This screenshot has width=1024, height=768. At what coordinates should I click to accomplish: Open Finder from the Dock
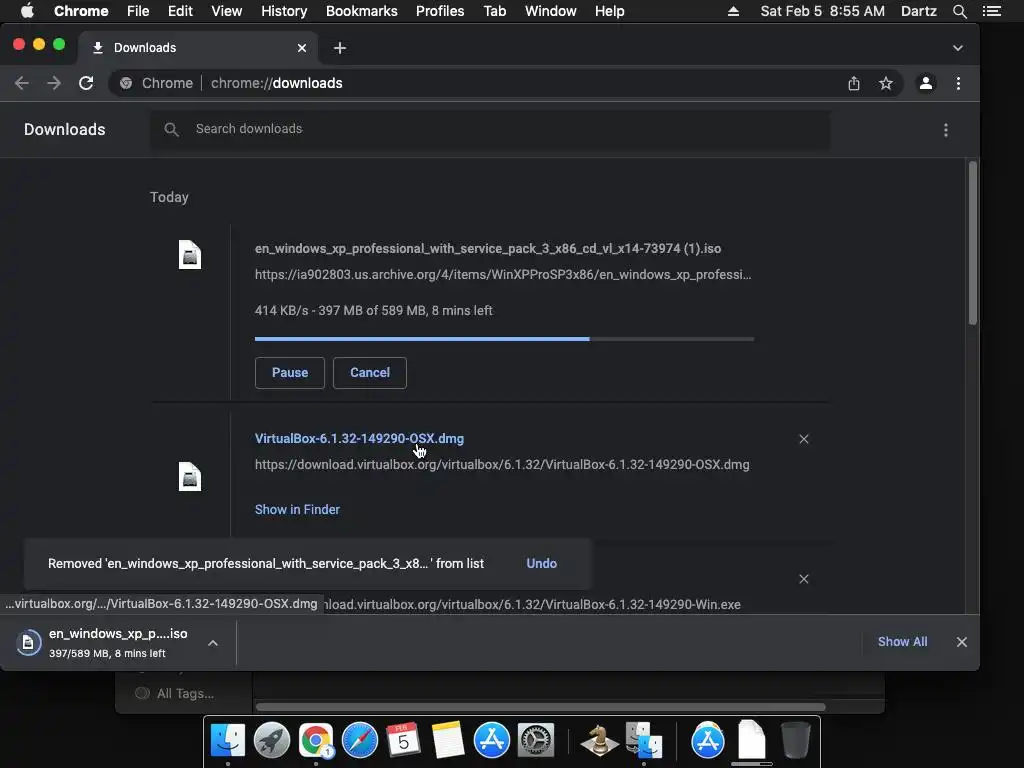click(x=228, y=740)
